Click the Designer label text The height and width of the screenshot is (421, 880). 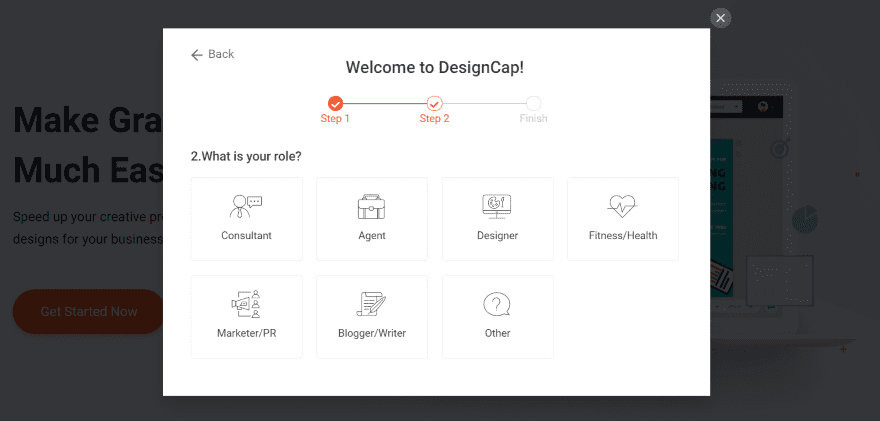click(x=497, y=236)
